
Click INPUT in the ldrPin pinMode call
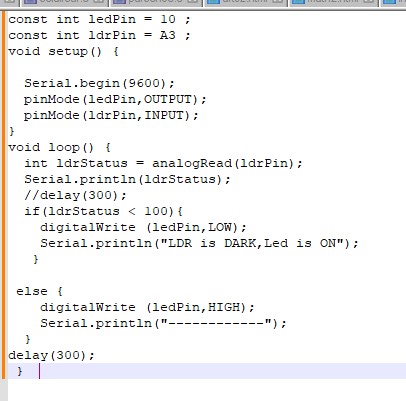coord(164,115)
